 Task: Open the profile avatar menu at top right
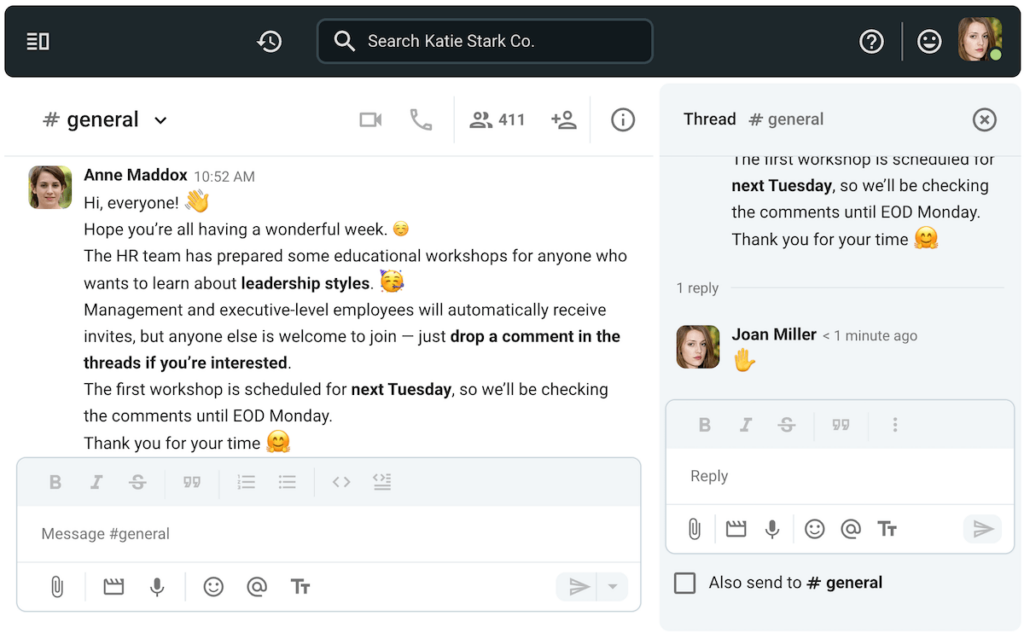point(979,41)
